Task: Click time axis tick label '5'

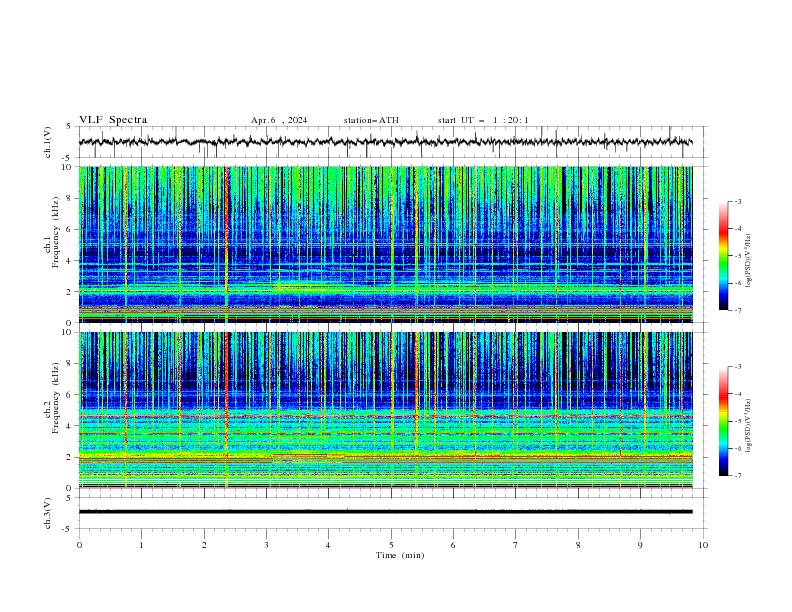Action: [391, 545]
